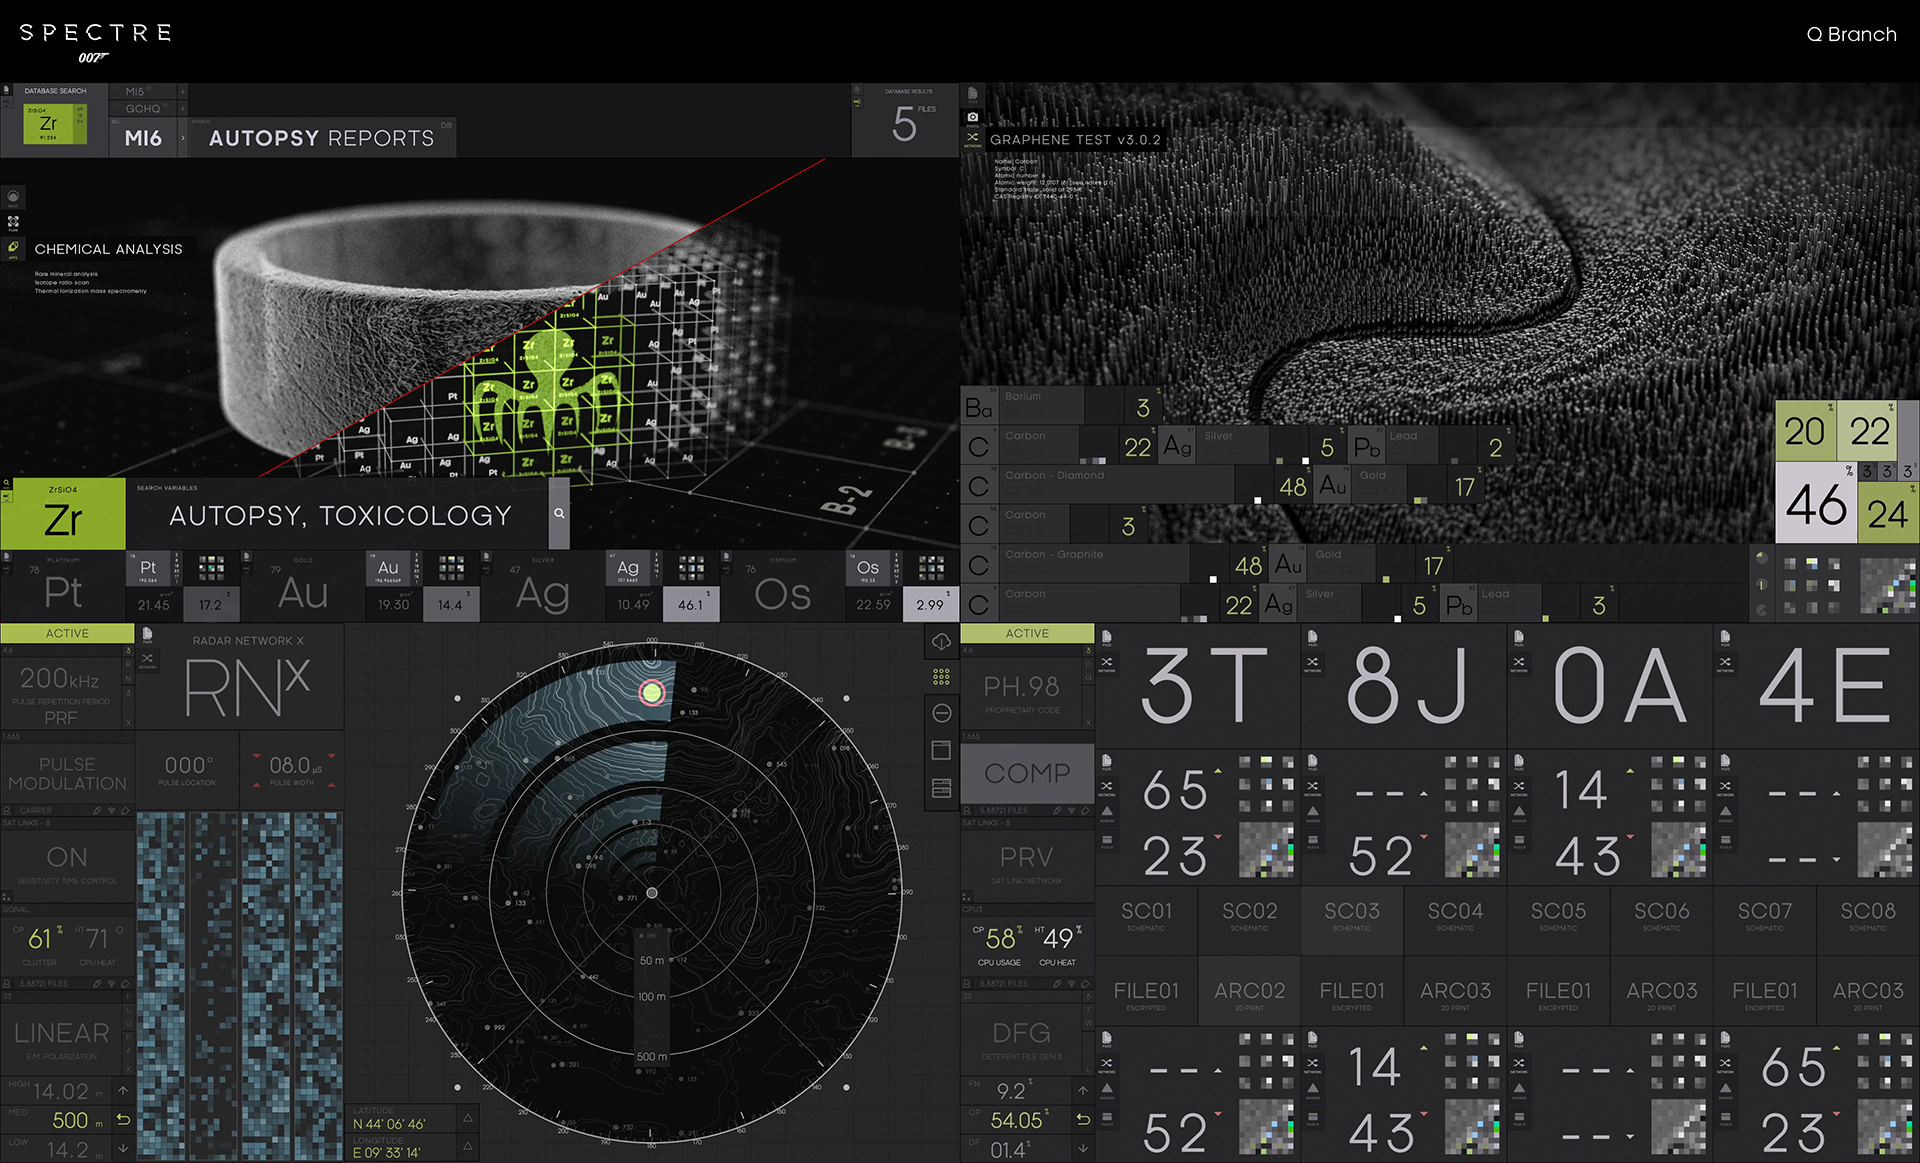Toggle the COMP mode tile
Viewport: 1920px width, 1163px height.
(1027, 773)
